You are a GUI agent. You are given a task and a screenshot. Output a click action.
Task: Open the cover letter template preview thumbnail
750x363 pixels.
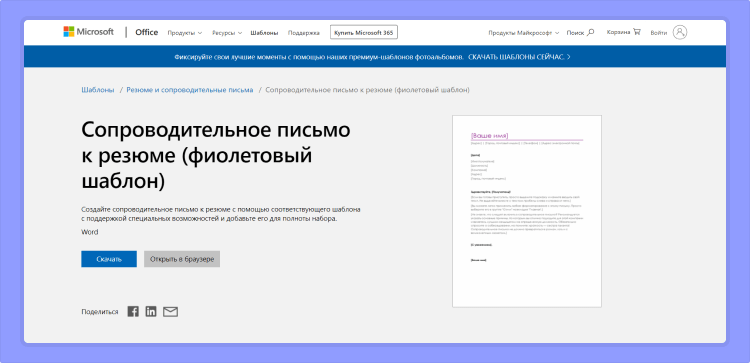[x=527, y=211]
